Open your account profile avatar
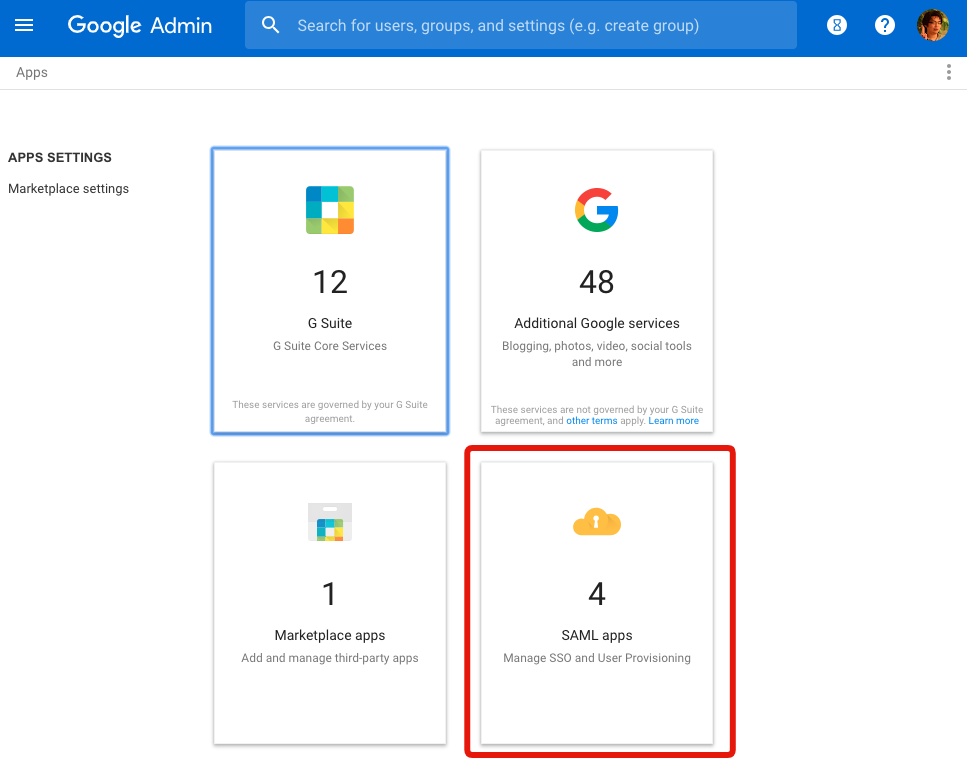This screenshot has width=967, height=769. point(932,25)
